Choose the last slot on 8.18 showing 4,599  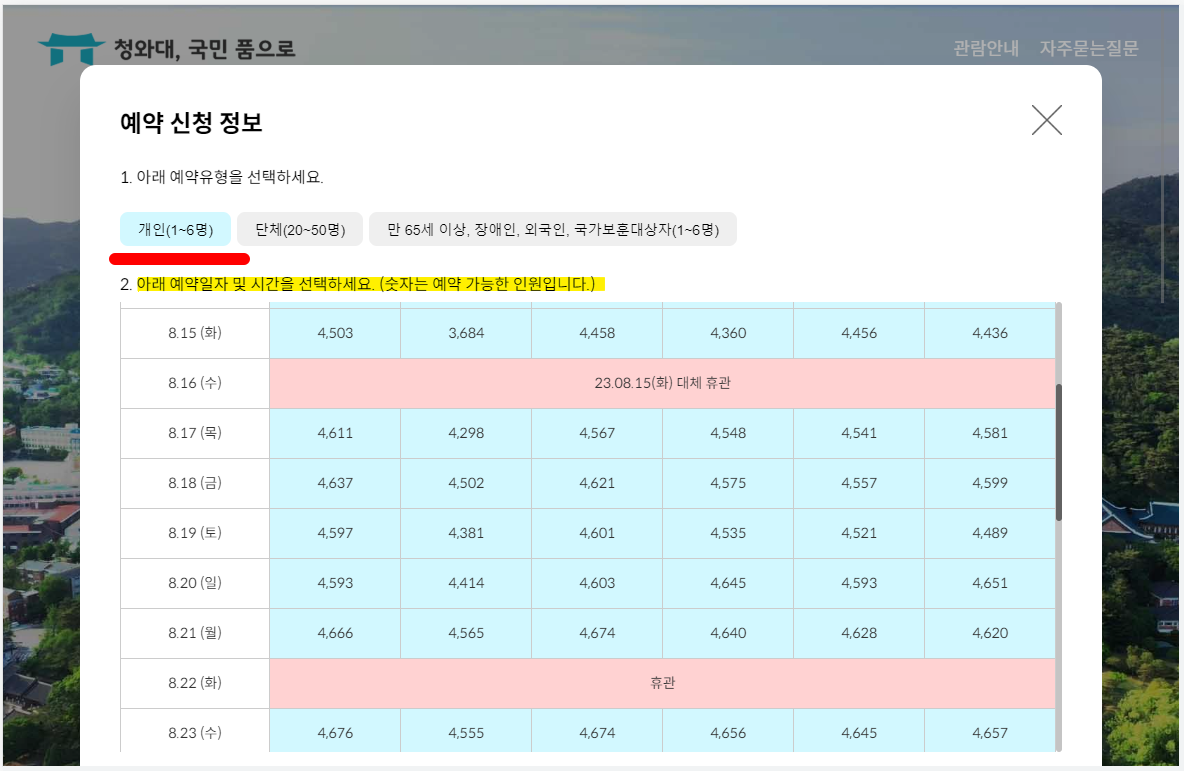(x=990, y=482)
